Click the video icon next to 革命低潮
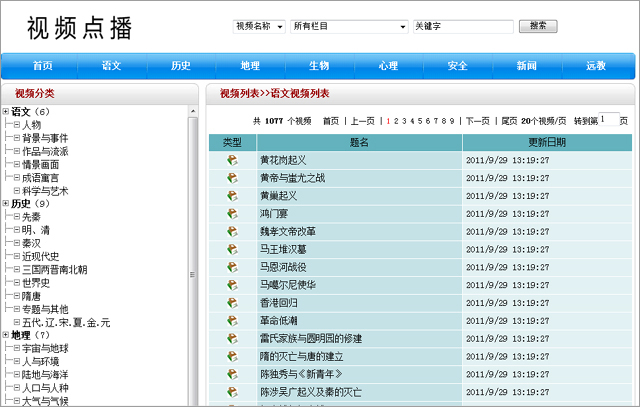 click(x=232, y=320)
